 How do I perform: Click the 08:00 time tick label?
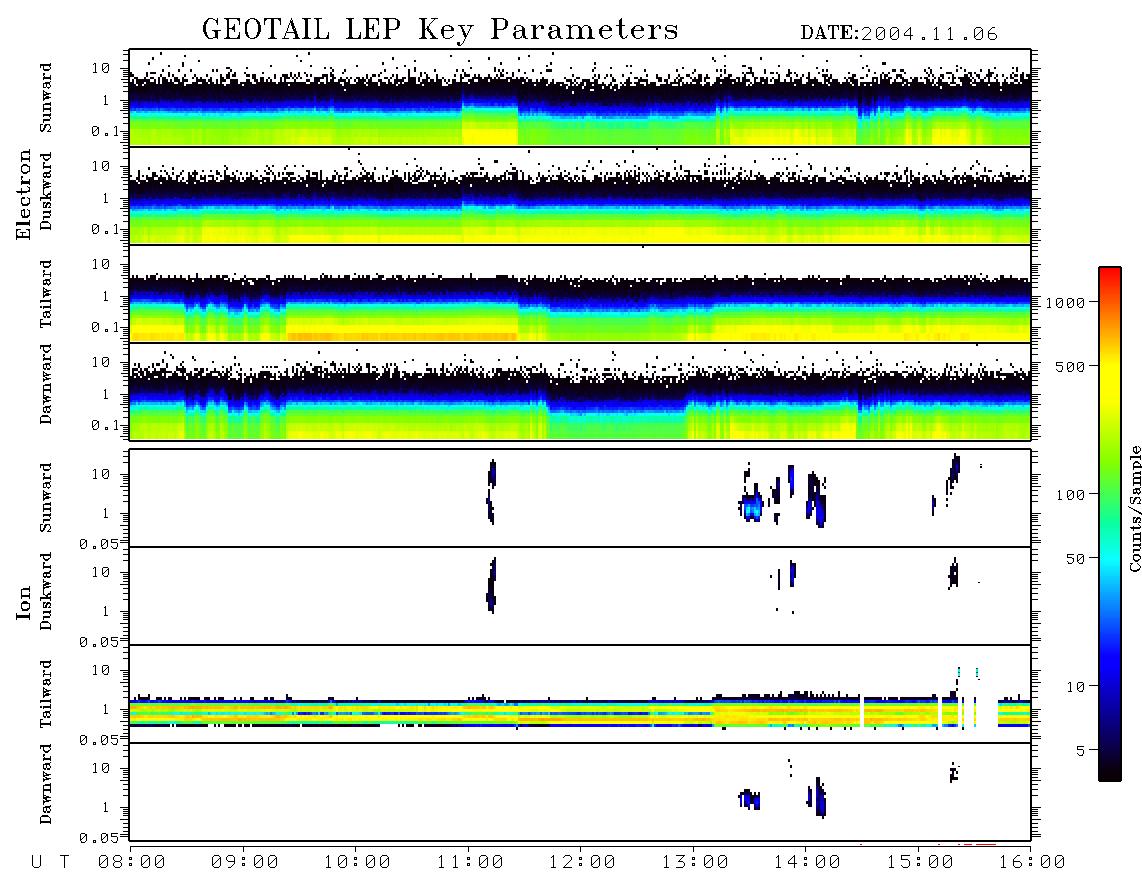[132, 863]
